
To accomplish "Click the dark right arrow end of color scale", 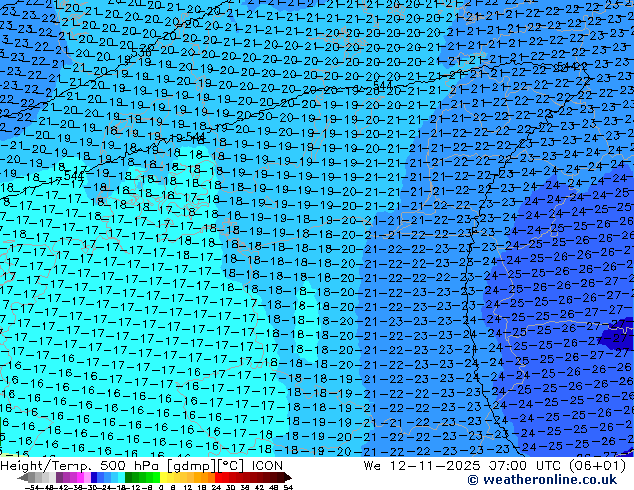I will 288,477.
